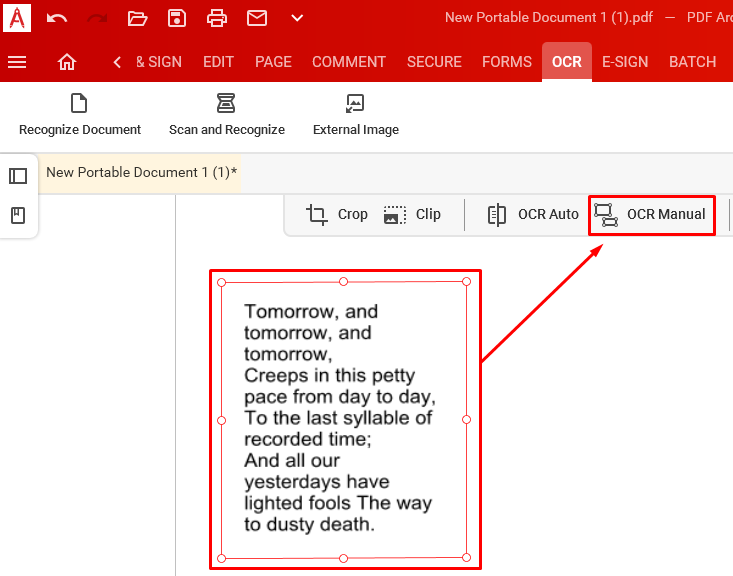Click the text "And all our"
733x576 pixels.
pos(292,461)
